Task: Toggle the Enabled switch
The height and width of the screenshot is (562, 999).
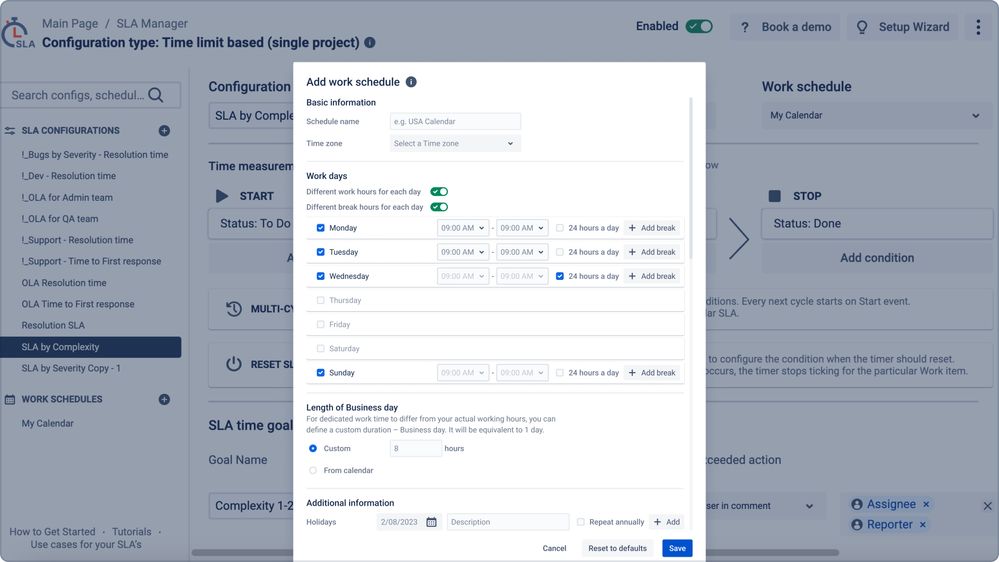Action: 699,26
